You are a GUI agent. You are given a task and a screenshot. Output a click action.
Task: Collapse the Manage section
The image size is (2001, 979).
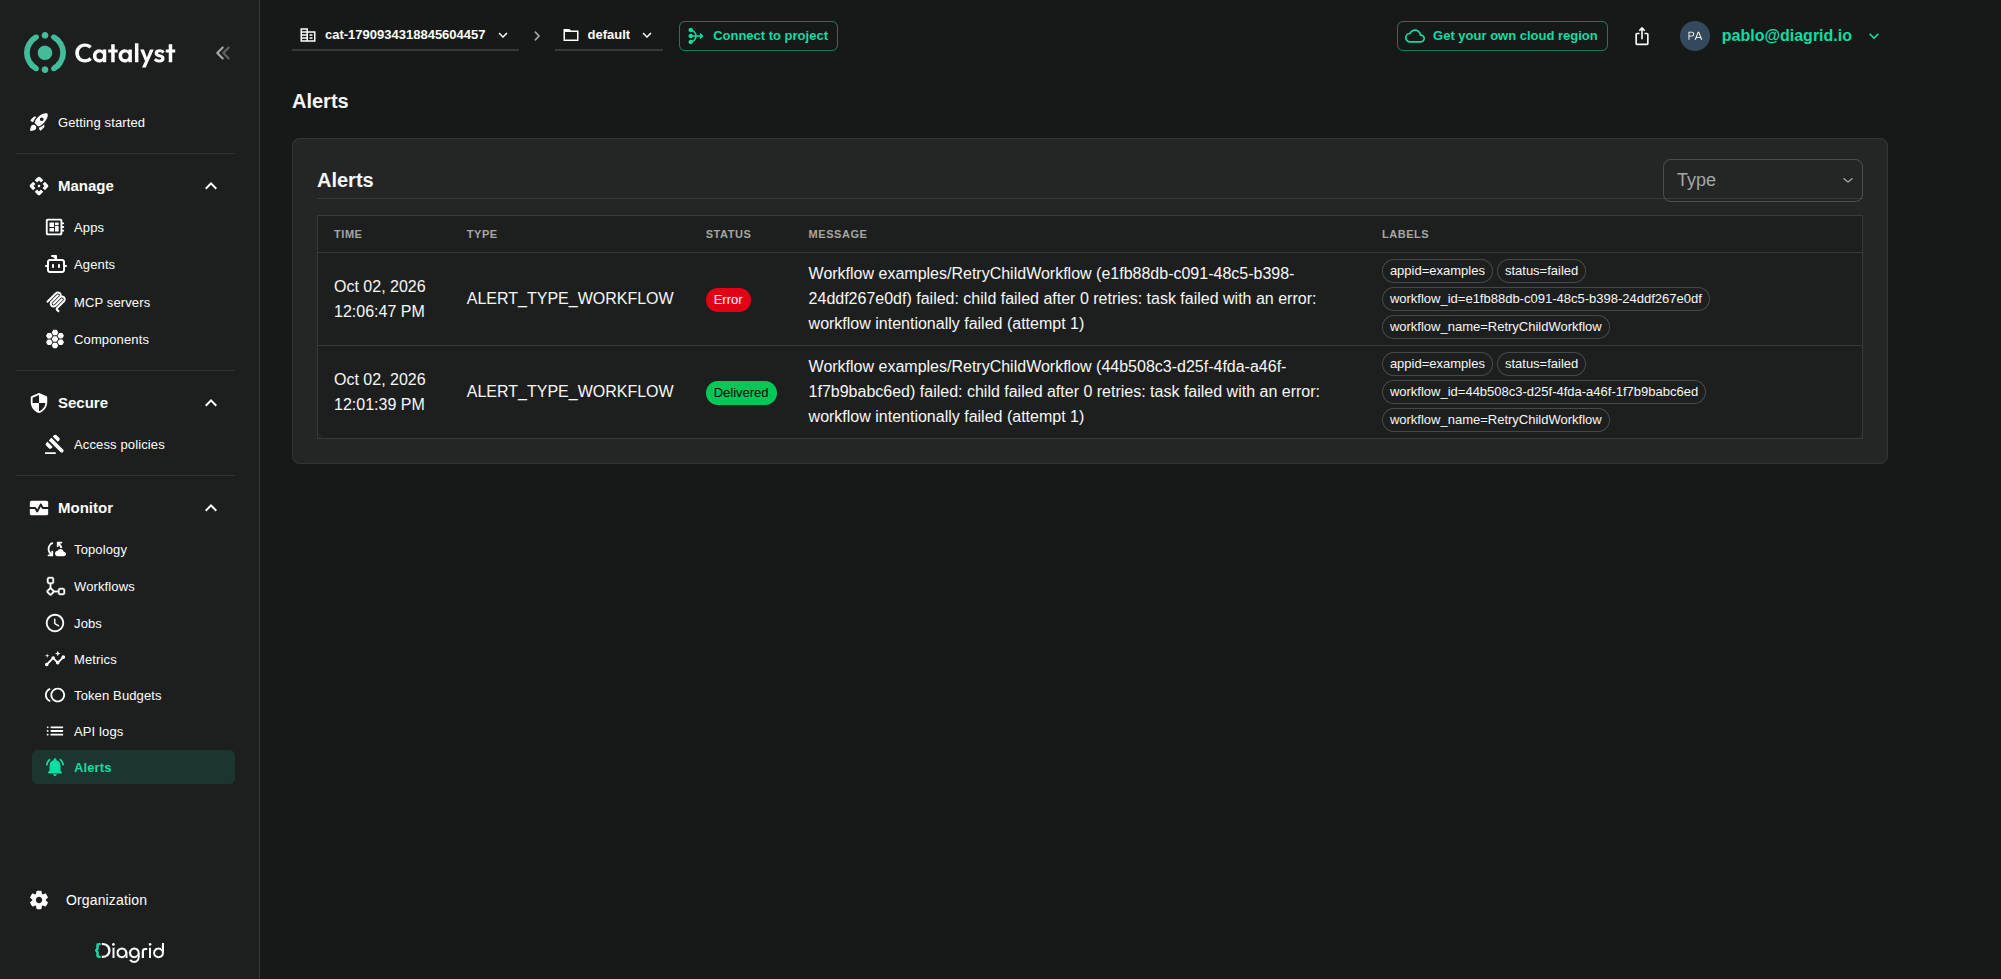(211, 186)
